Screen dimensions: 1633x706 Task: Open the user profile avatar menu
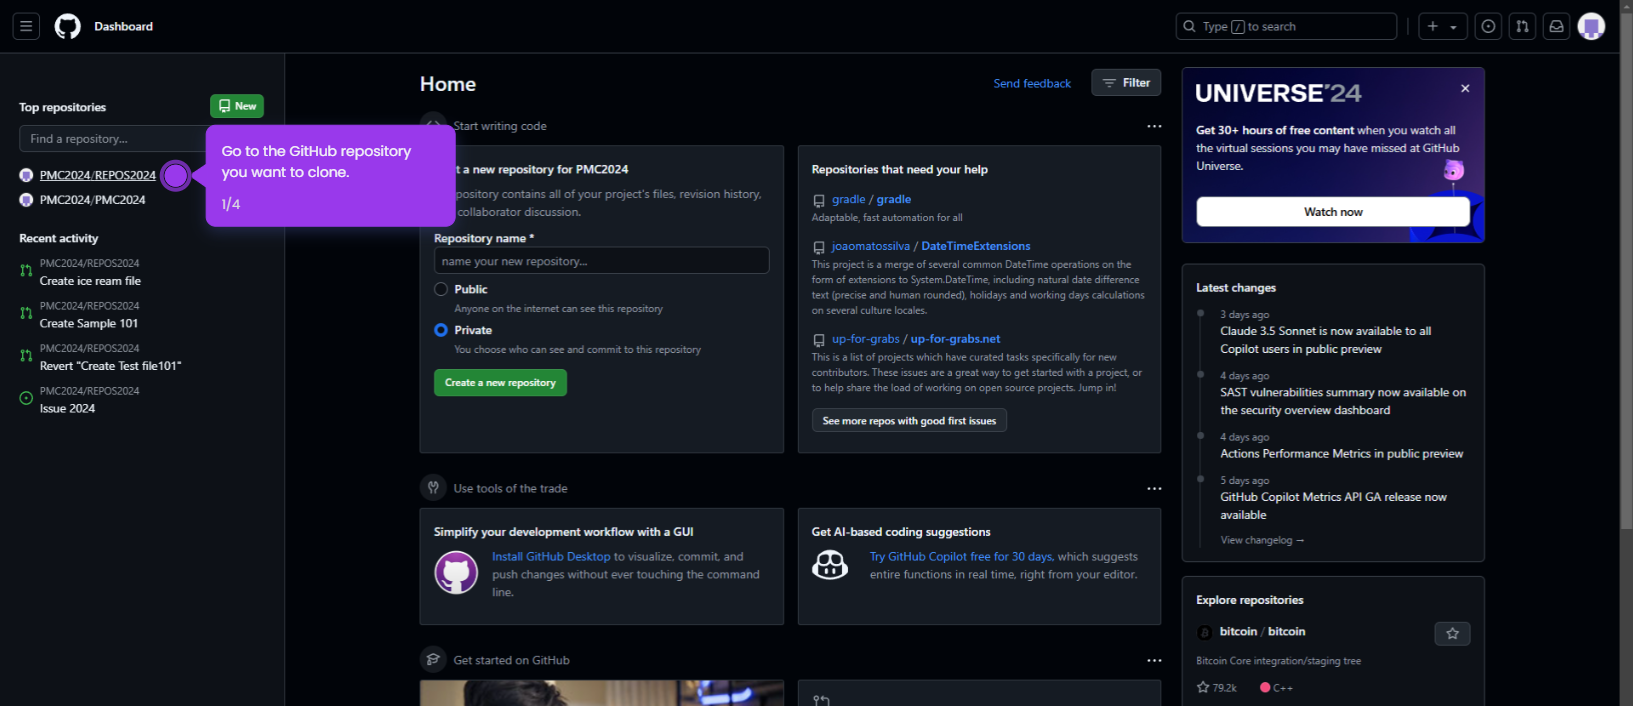pos(1591,27)
